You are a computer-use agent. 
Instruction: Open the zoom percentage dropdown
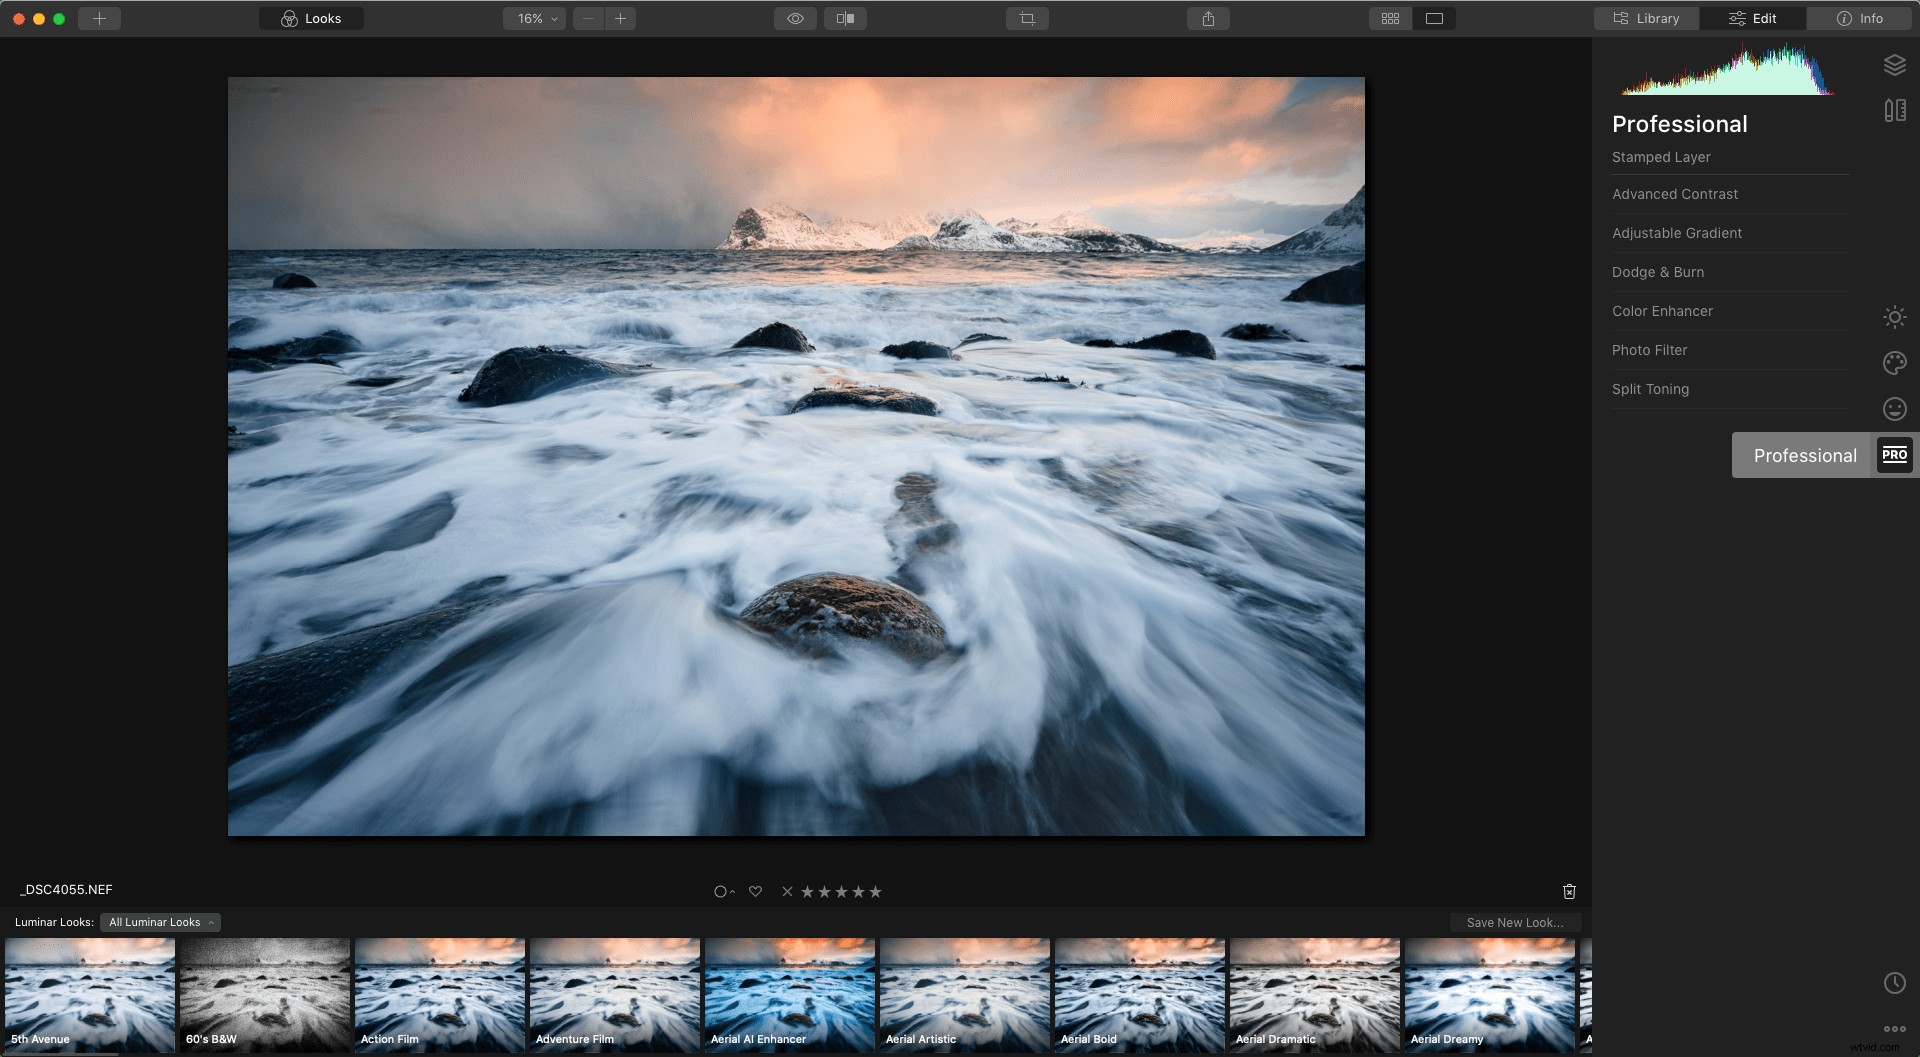tap(533, 18)
